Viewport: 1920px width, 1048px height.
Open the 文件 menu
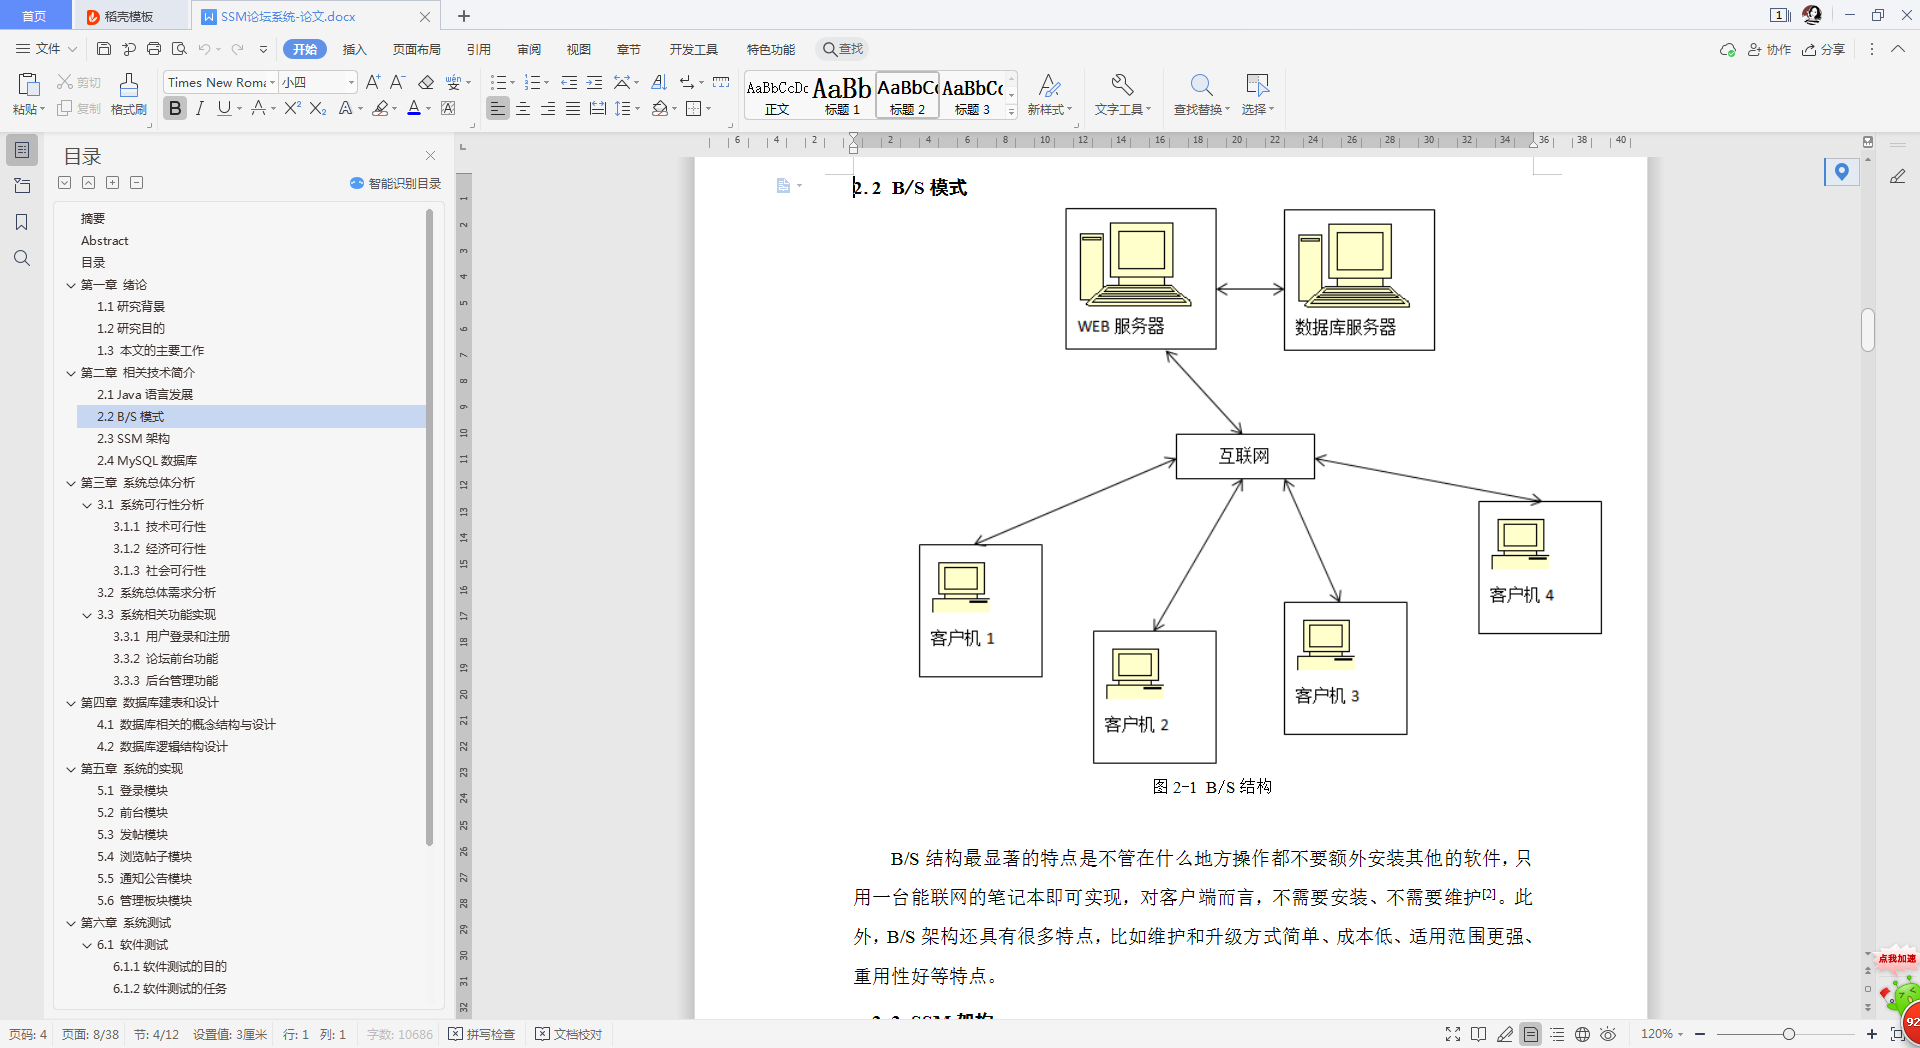tap(47, 49)
